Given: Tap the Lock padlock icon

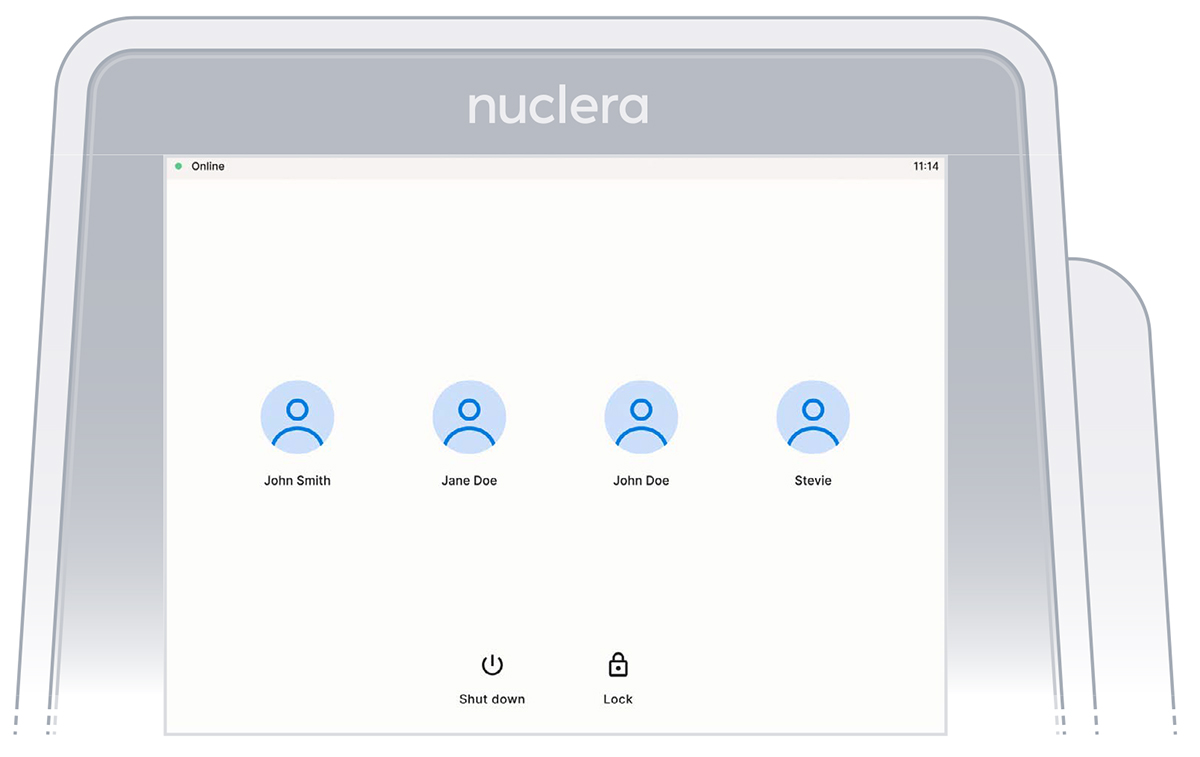Looking at the screenshot, I should pos(618,665).
